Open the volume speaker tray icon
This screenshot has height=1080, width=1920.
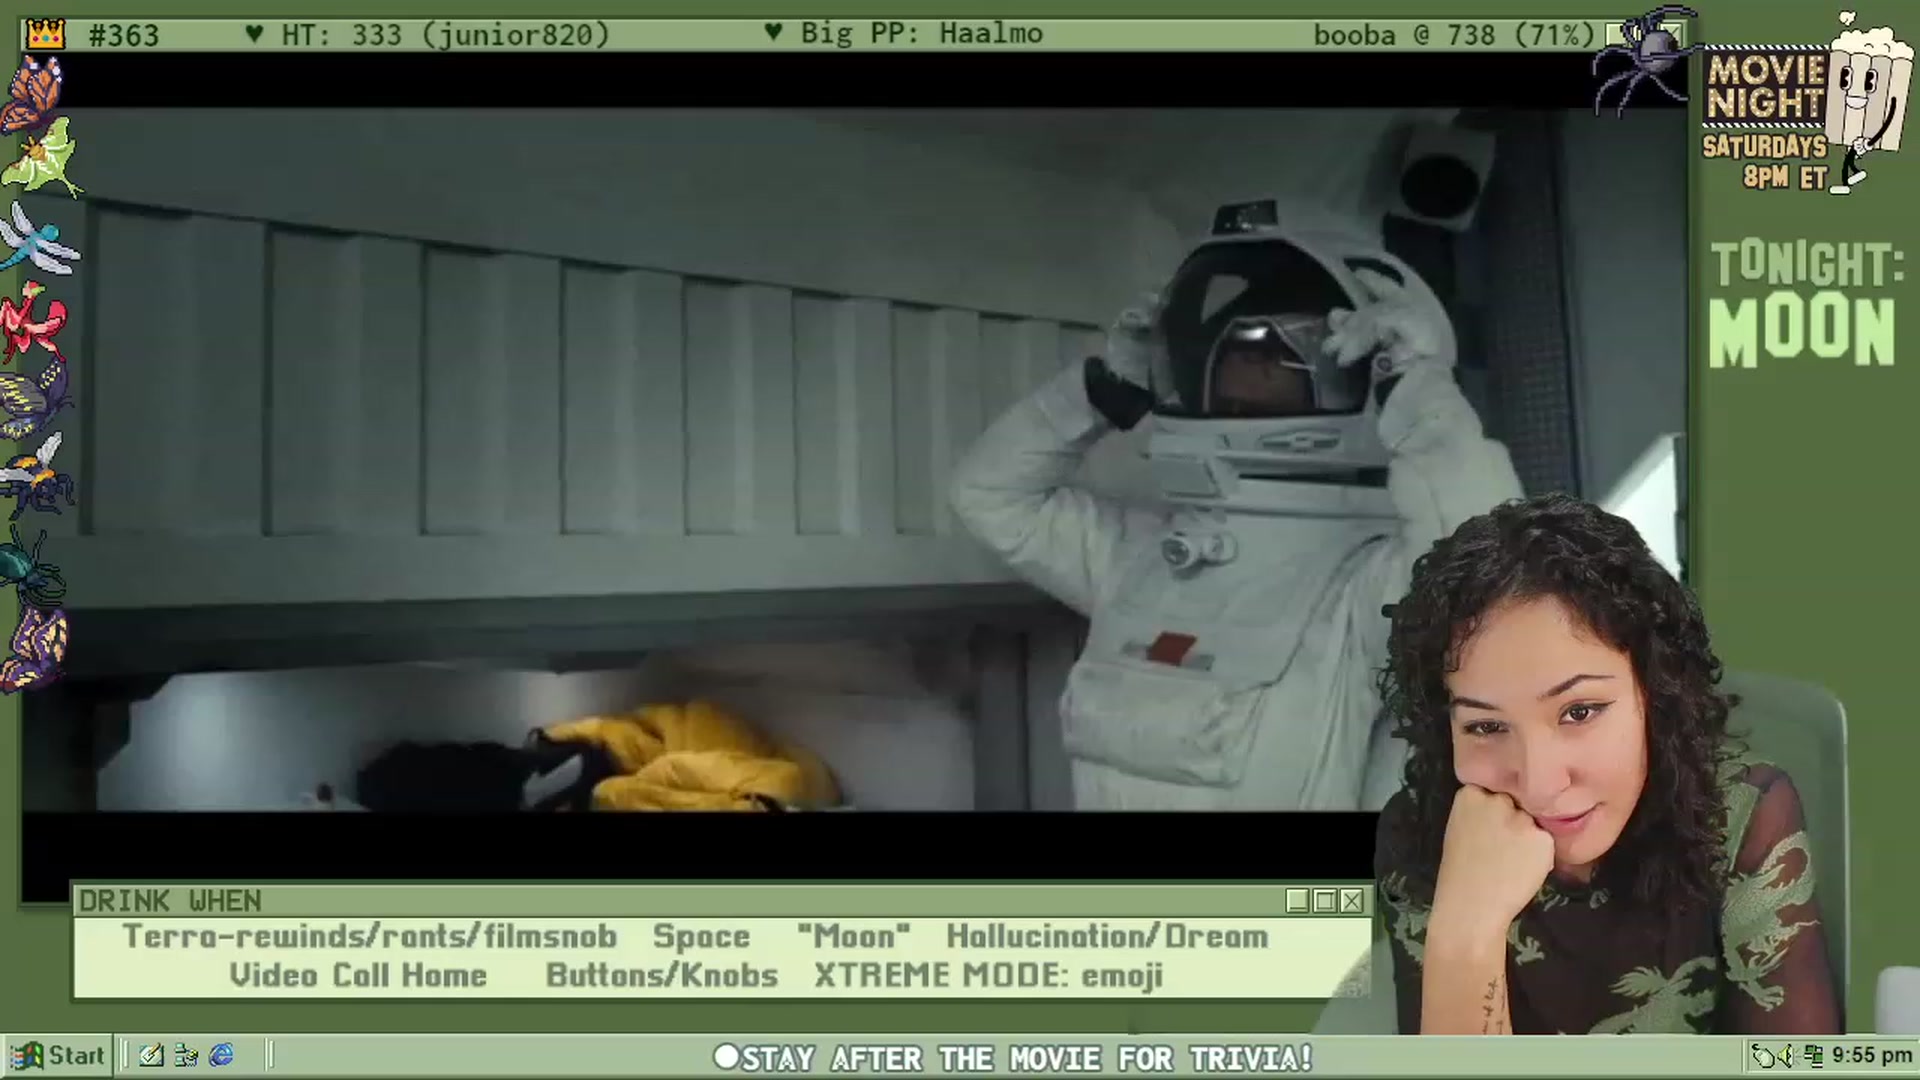(x=1789, y=1056)
